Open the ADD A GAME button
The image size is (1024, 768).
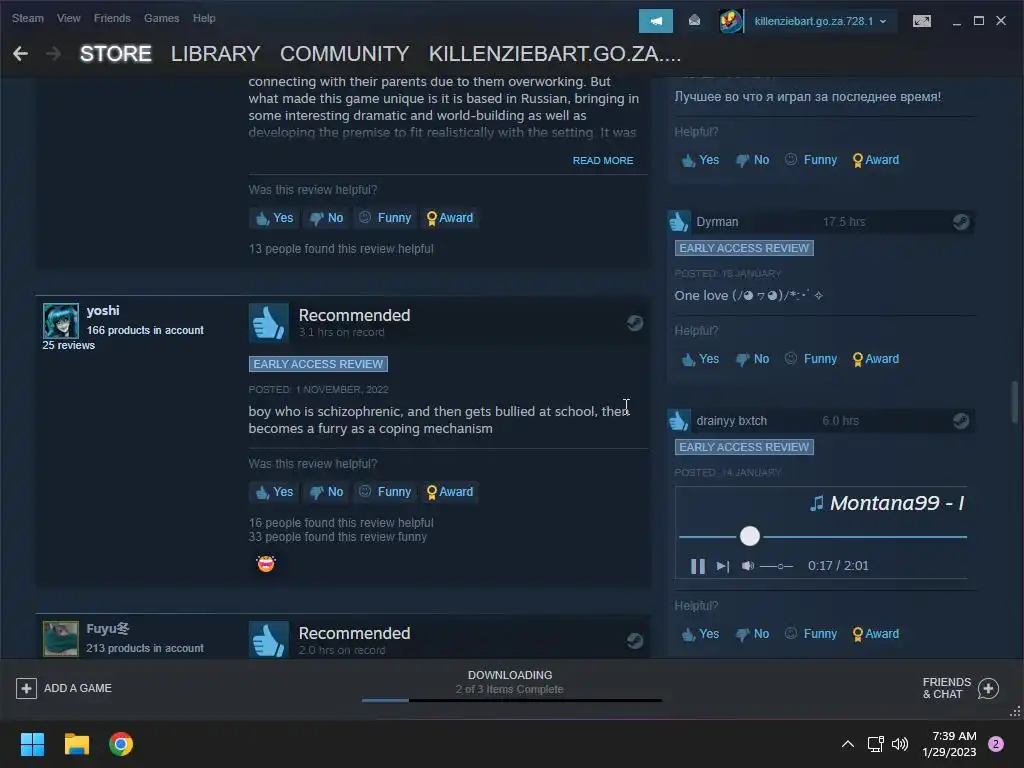pyautogui.click(x=64, y=688)
